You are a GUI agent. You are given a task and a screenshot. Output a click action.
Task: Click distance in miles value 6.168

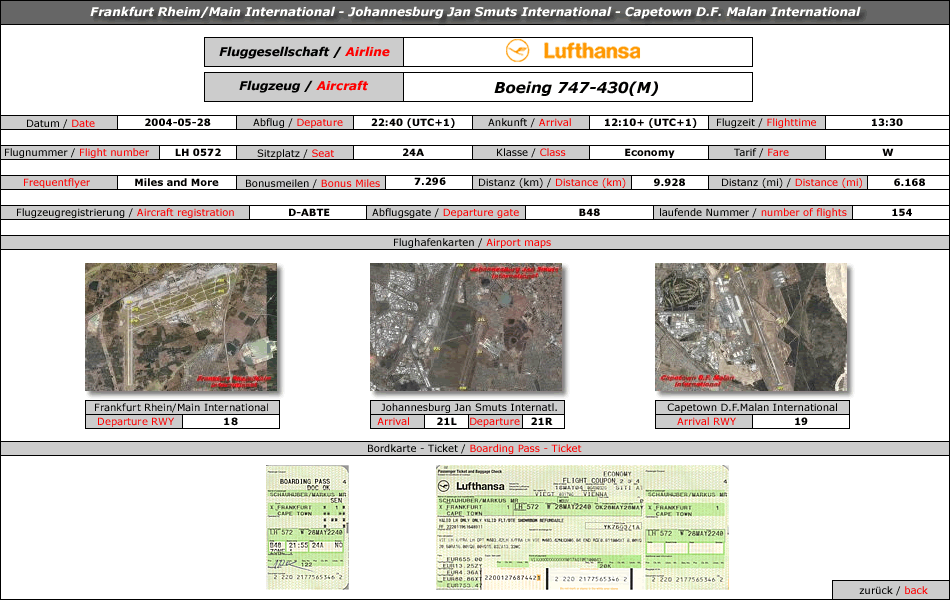coord(909,182)
